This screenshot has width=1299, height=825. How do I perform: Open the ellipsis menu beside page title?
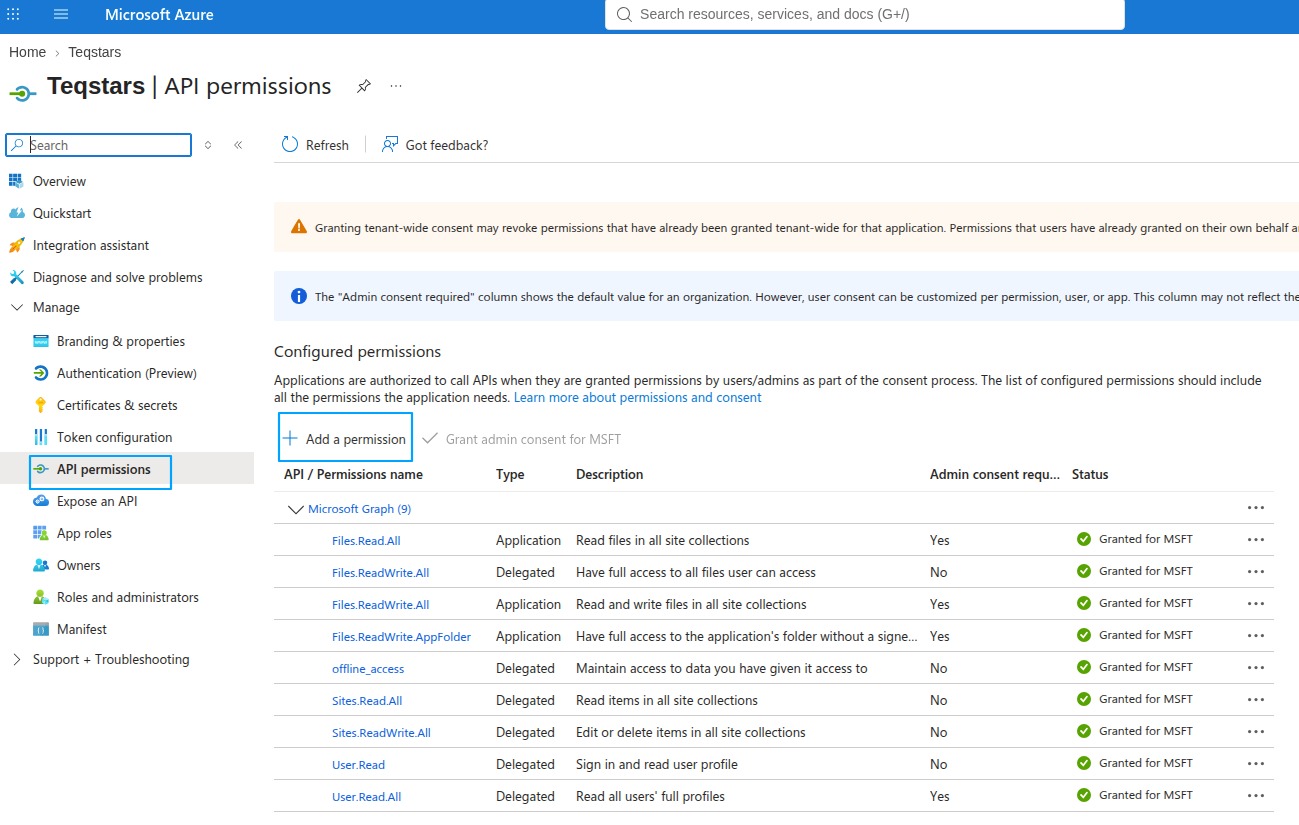396,87
